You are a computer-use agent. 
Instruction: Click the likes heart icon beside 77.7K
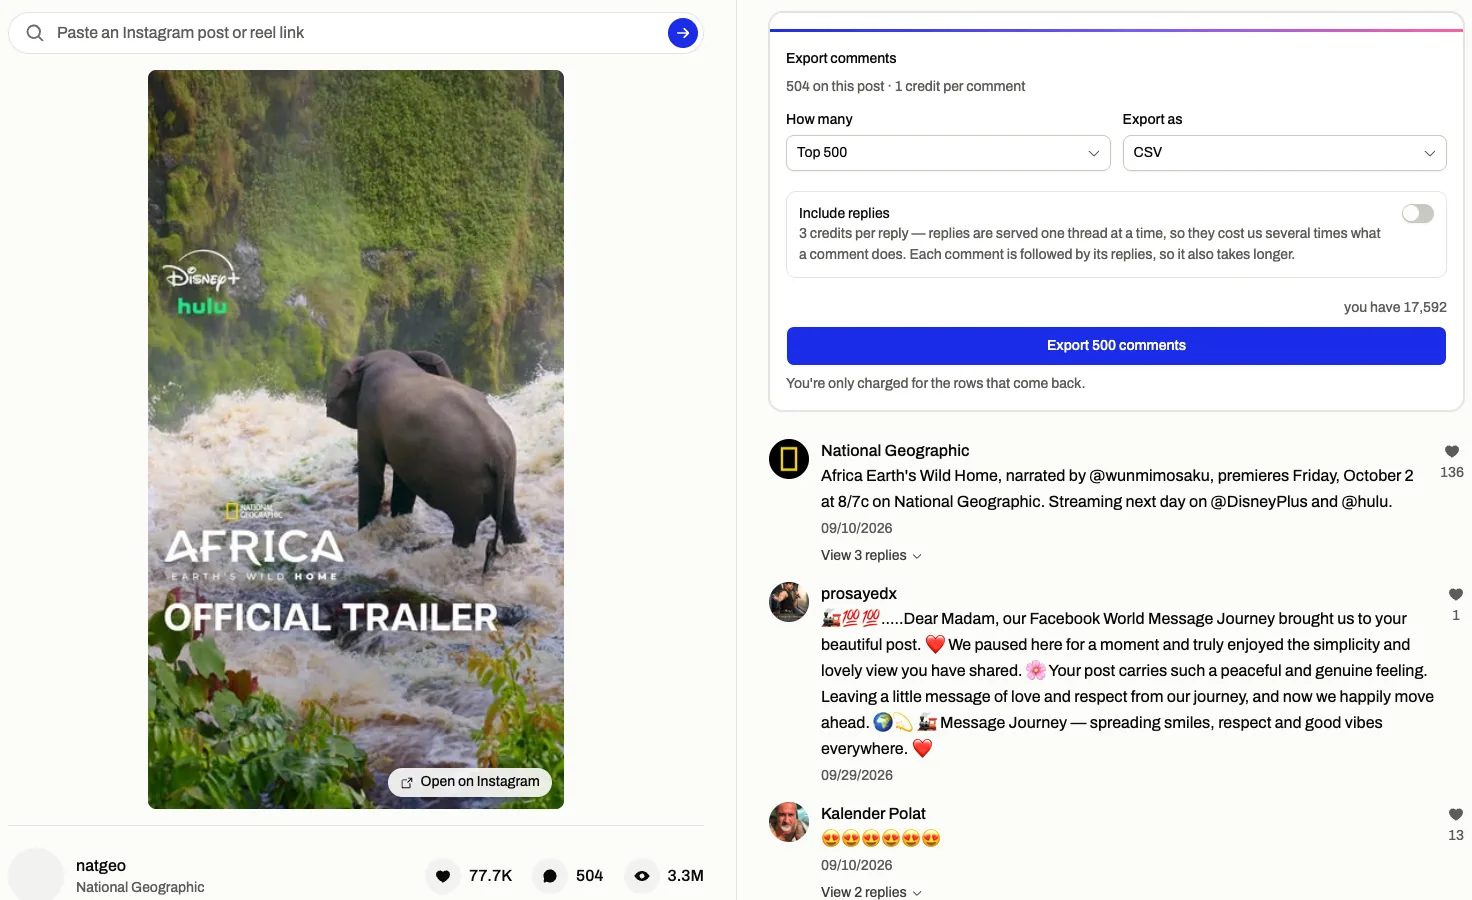tap(443, 876)
